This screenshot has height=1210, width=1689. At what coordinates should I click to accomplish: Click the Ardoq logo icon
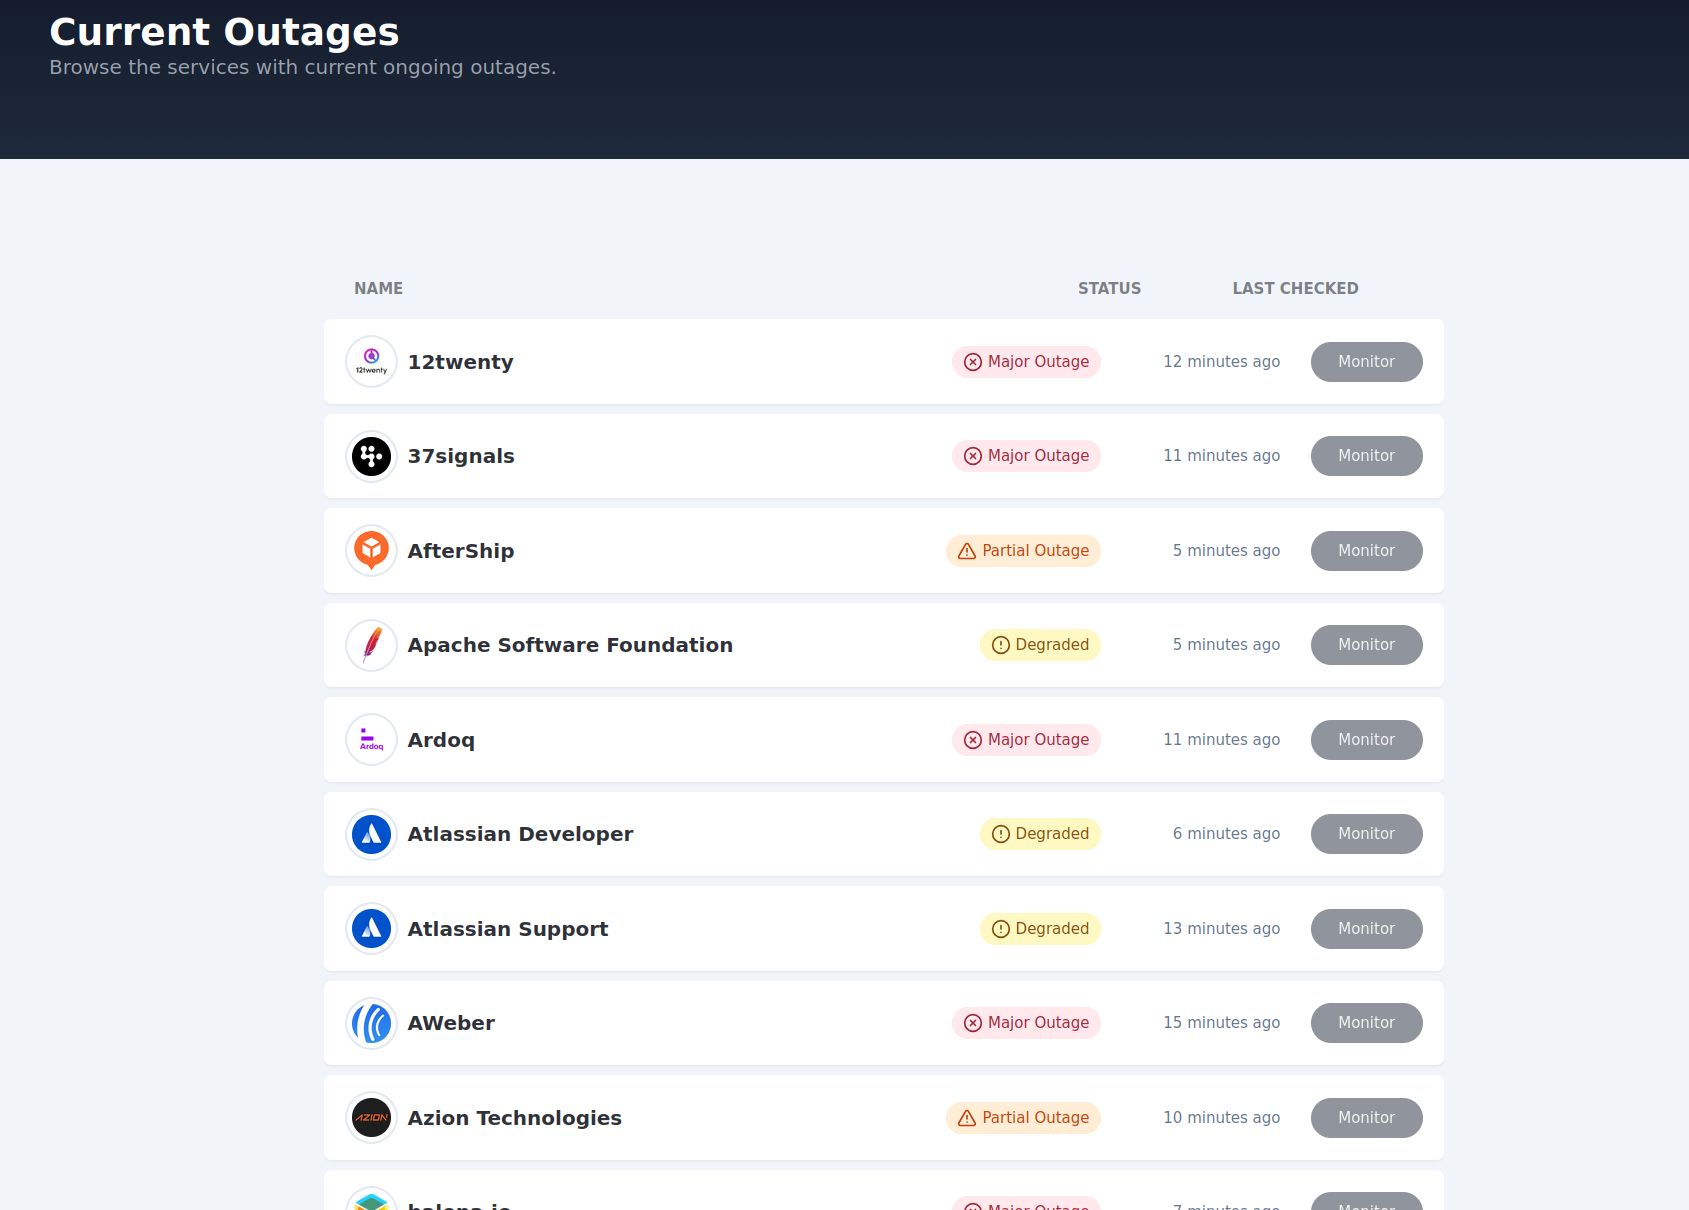[371, 739]
